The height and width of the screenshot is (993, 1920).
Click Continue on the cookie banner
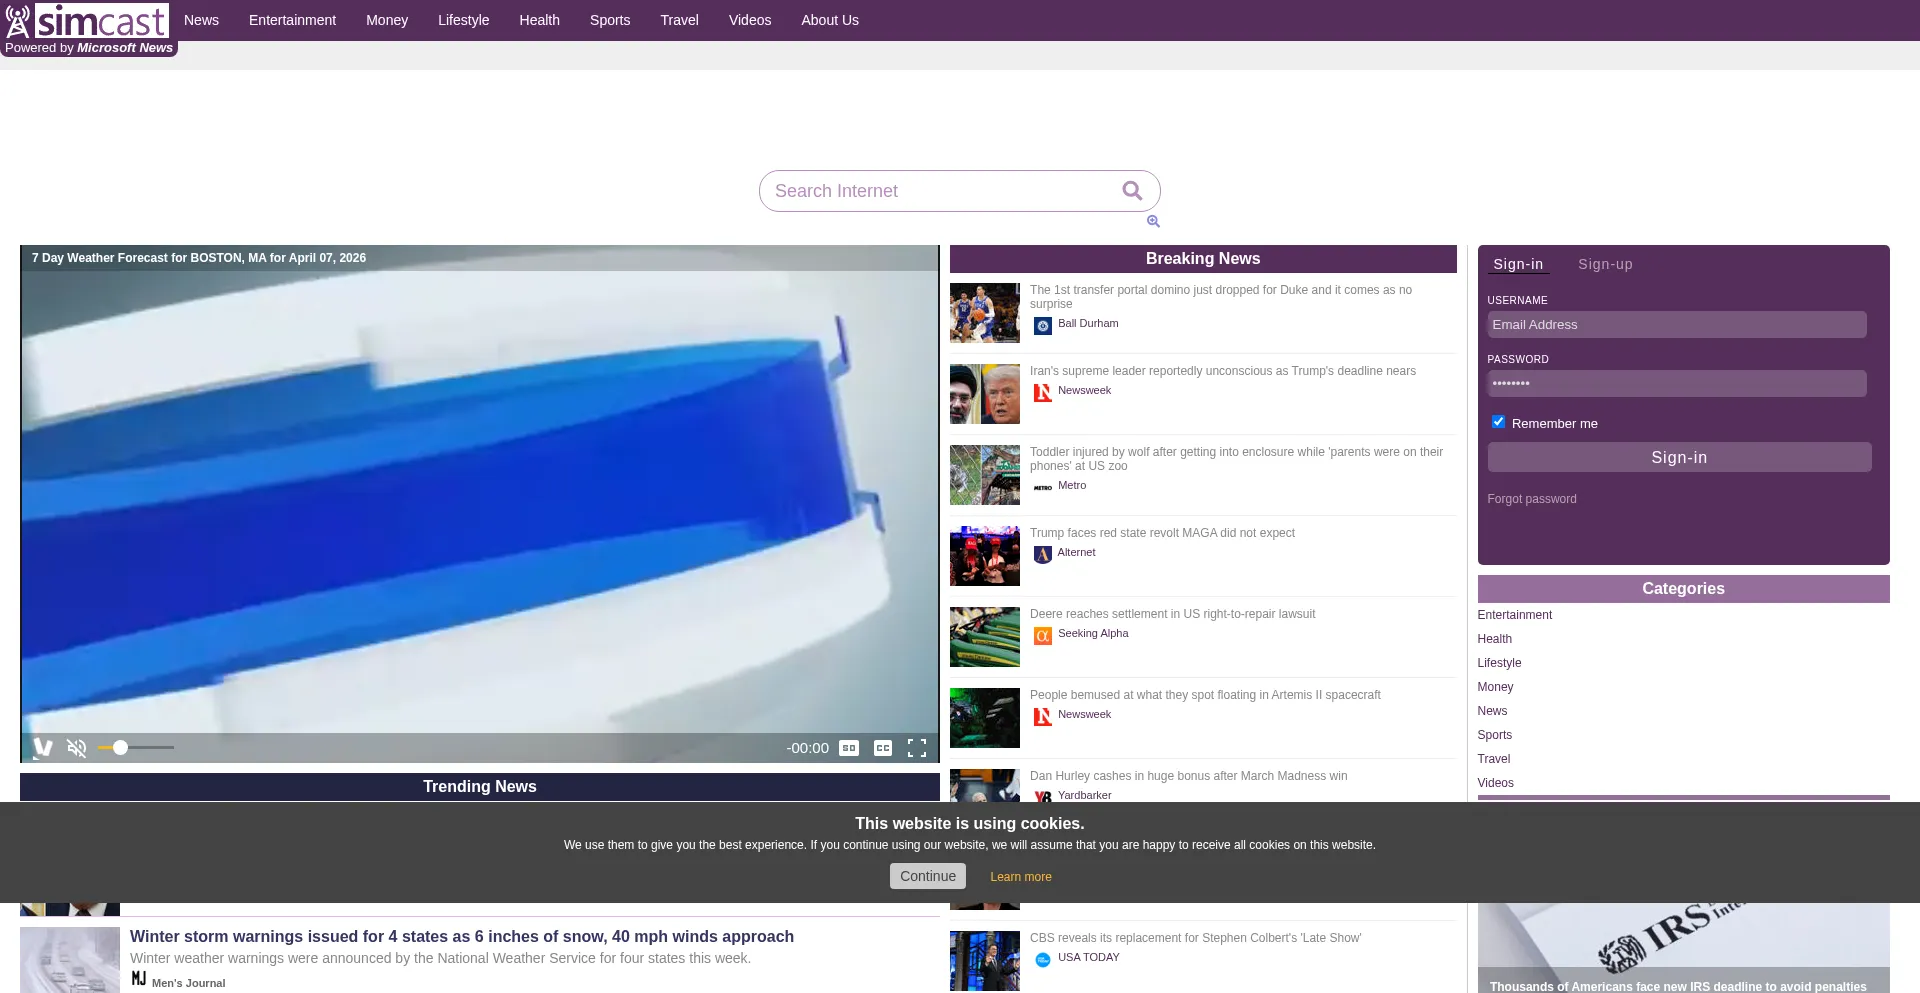pyautogui.click(x=927, y=876)
